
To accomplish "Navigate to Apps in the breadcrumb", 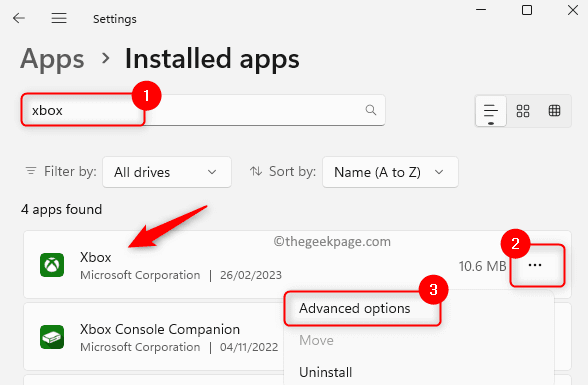I will point(52,59).
